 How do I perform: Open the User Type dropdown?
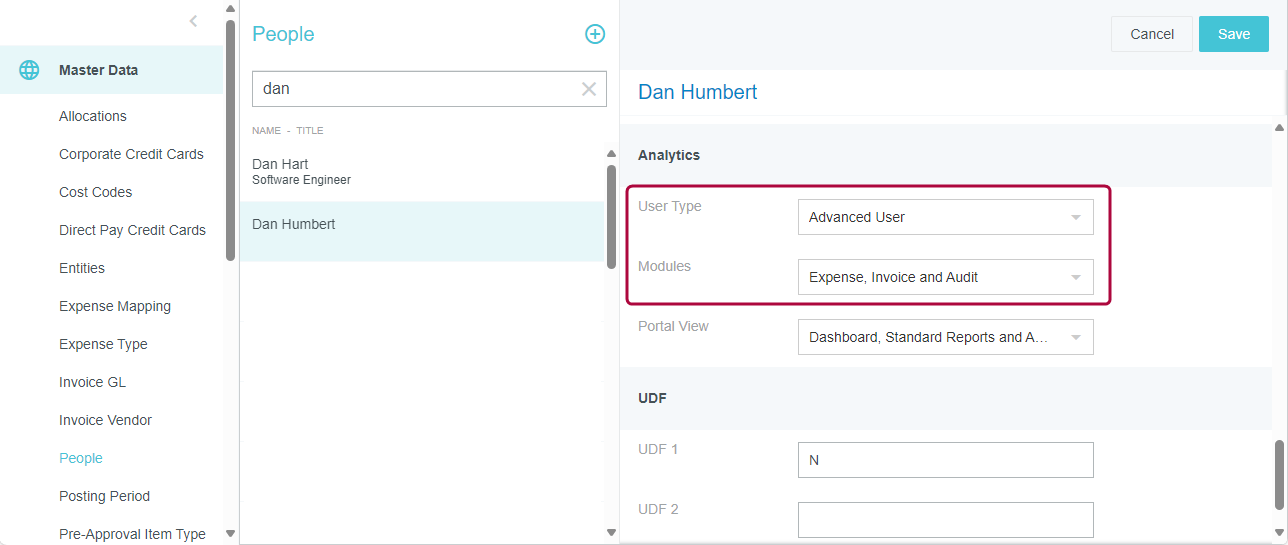point(945,217)
